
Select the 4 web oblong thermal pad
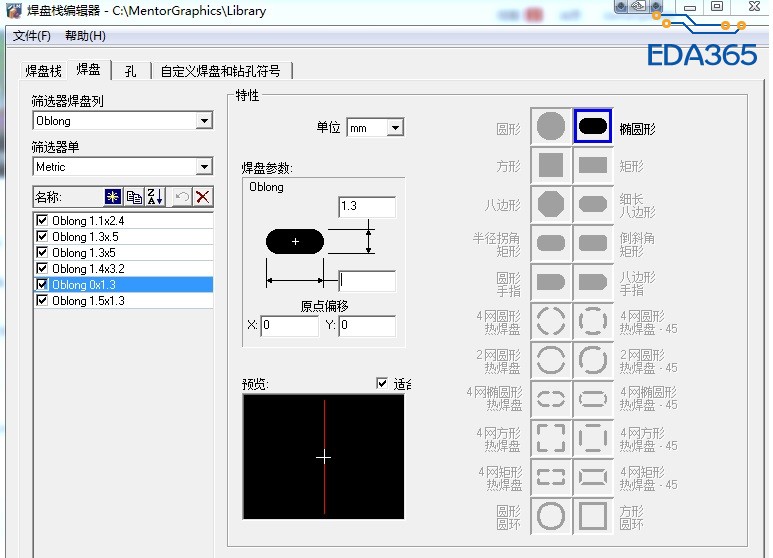point(551,399)
